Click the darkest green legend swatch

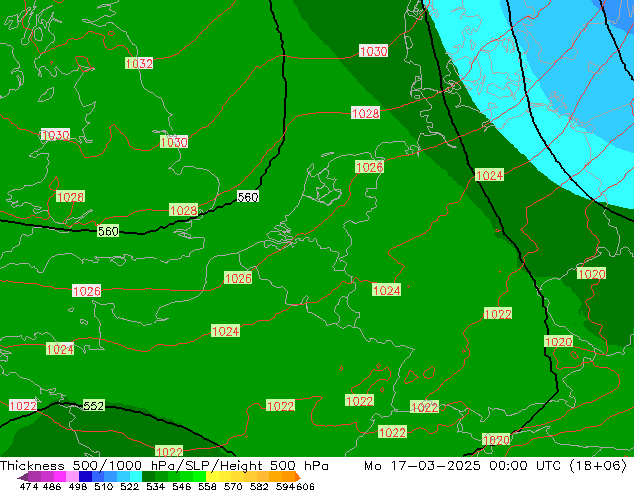(148, 477)
